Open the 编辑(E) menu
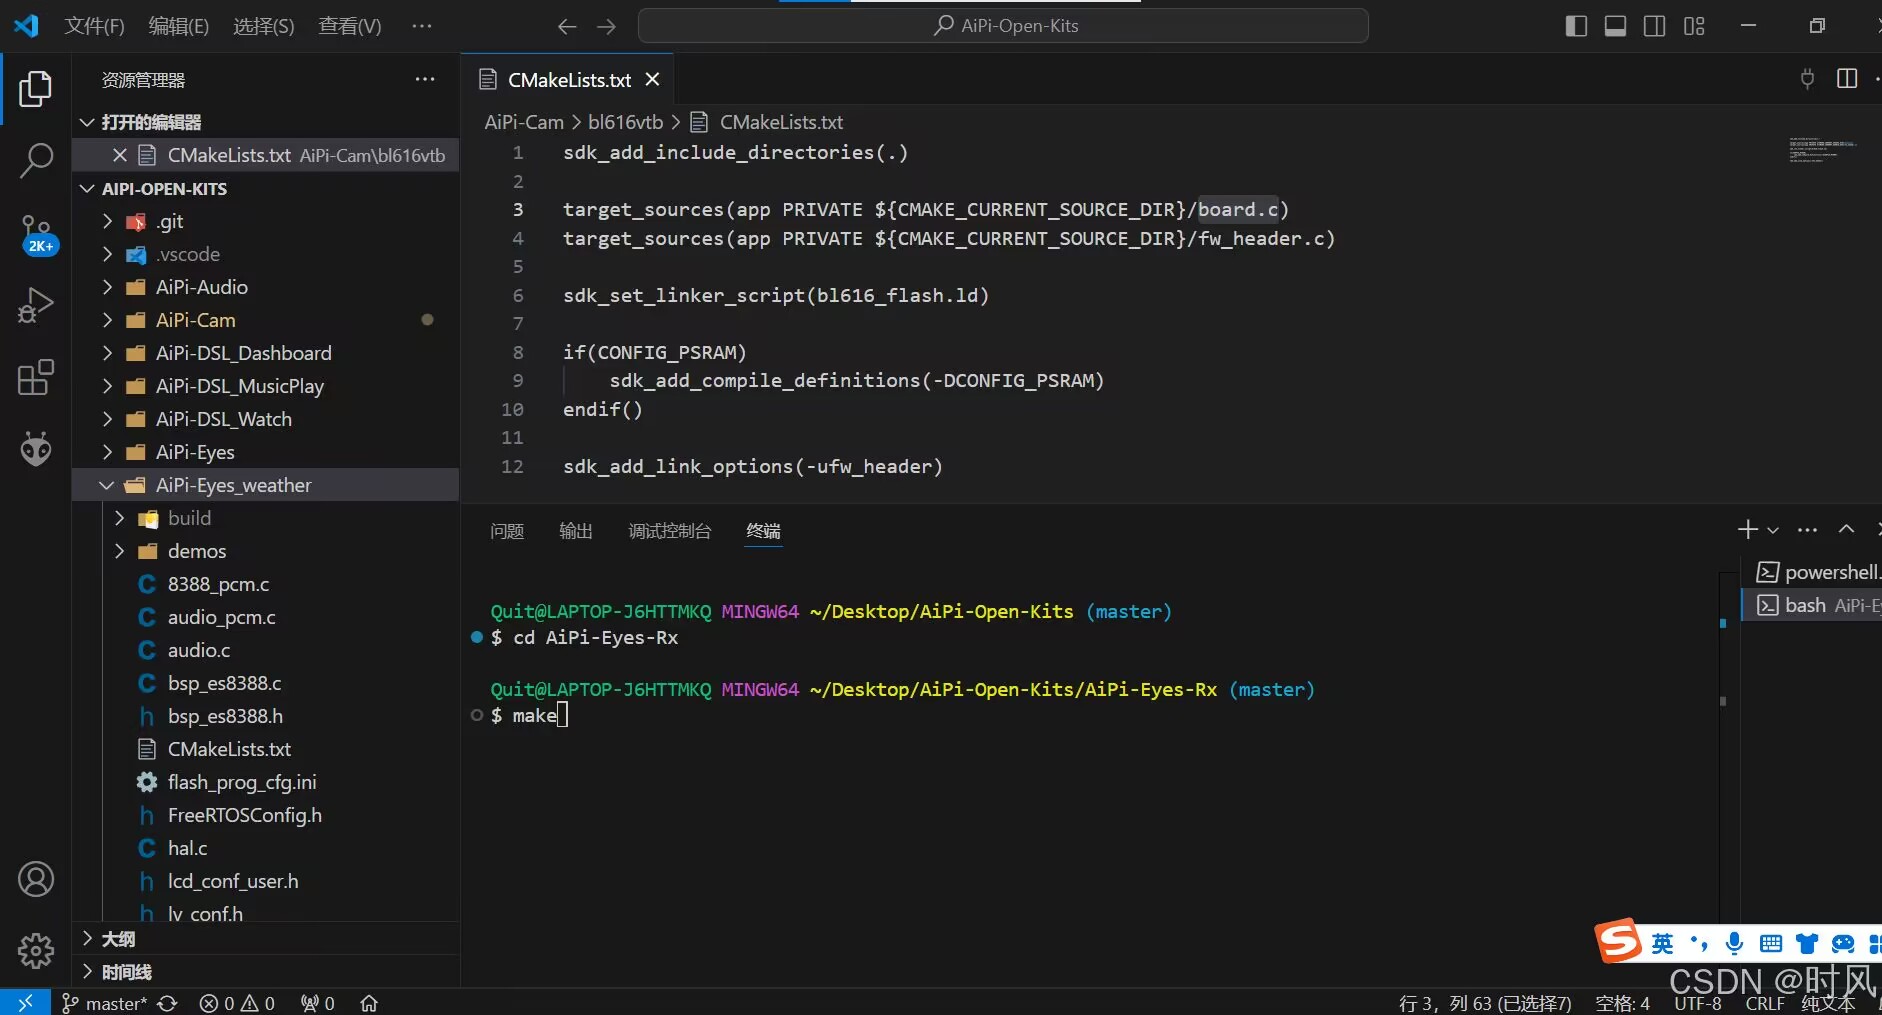1882x1015 pixels. 179,26
